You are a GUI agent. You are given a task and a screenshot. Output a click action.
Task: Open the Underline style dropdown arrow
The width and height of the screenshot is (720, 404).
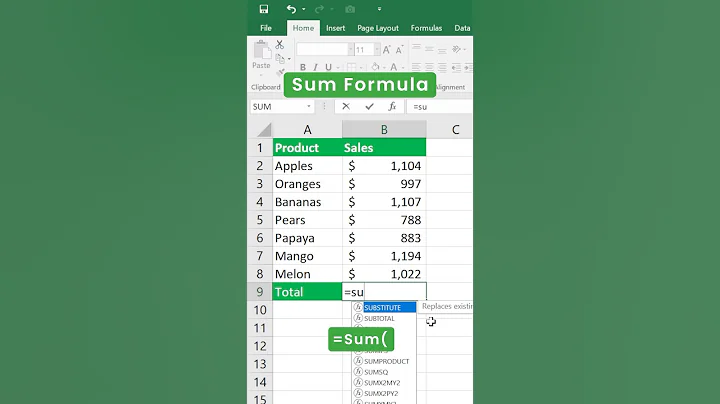[x=338, y=67]
